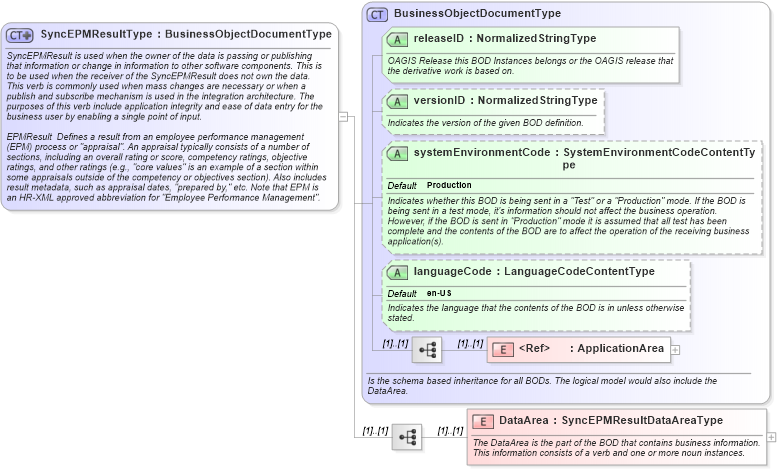The image size is (777, 469).
Task: Click the <Ref> : ApplicationArea label
Action: point(591,349)
